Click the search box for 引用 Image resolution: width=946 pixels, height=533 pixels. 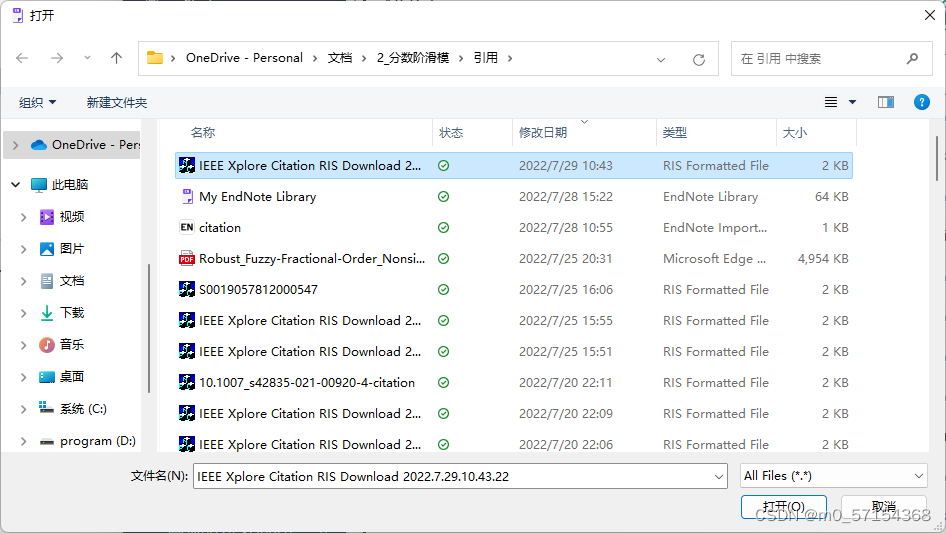[818, 59]
